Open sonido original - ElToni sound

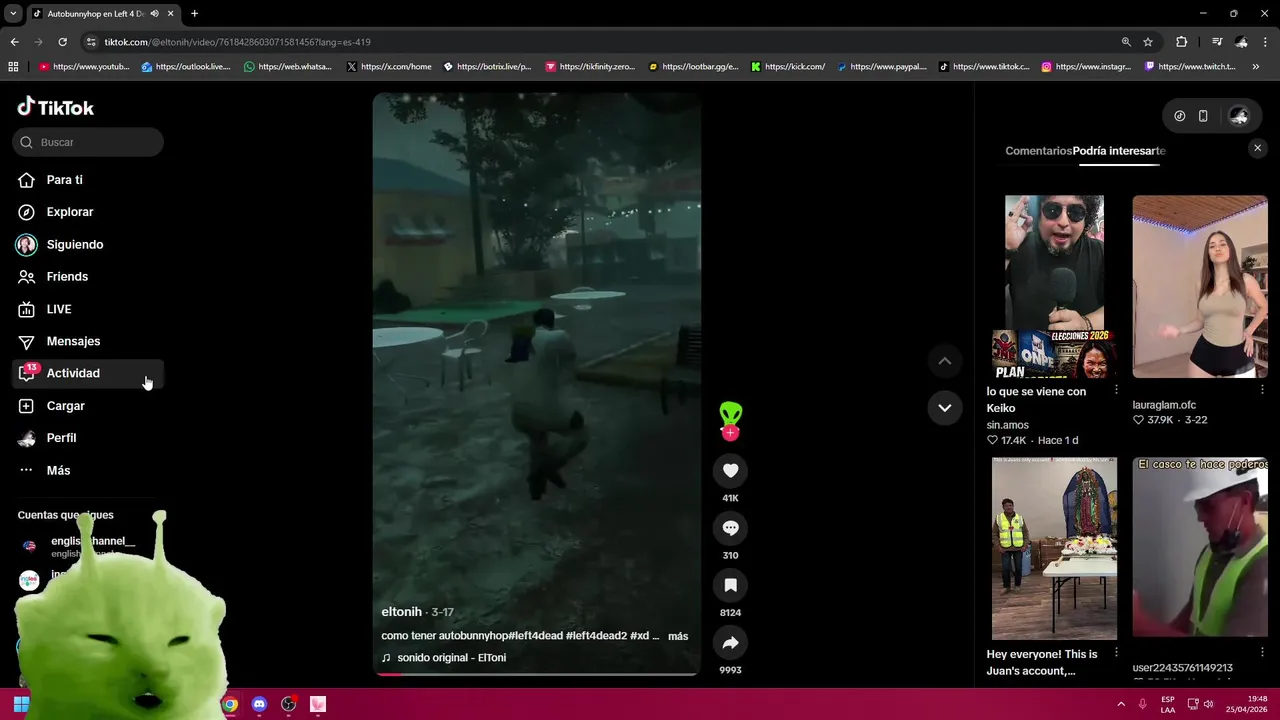point(451,658)
